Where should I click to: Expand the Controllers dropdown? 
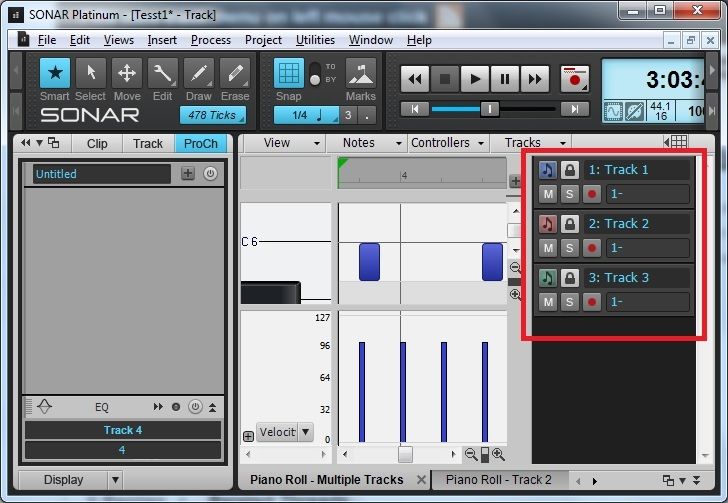tap(448, 143)
